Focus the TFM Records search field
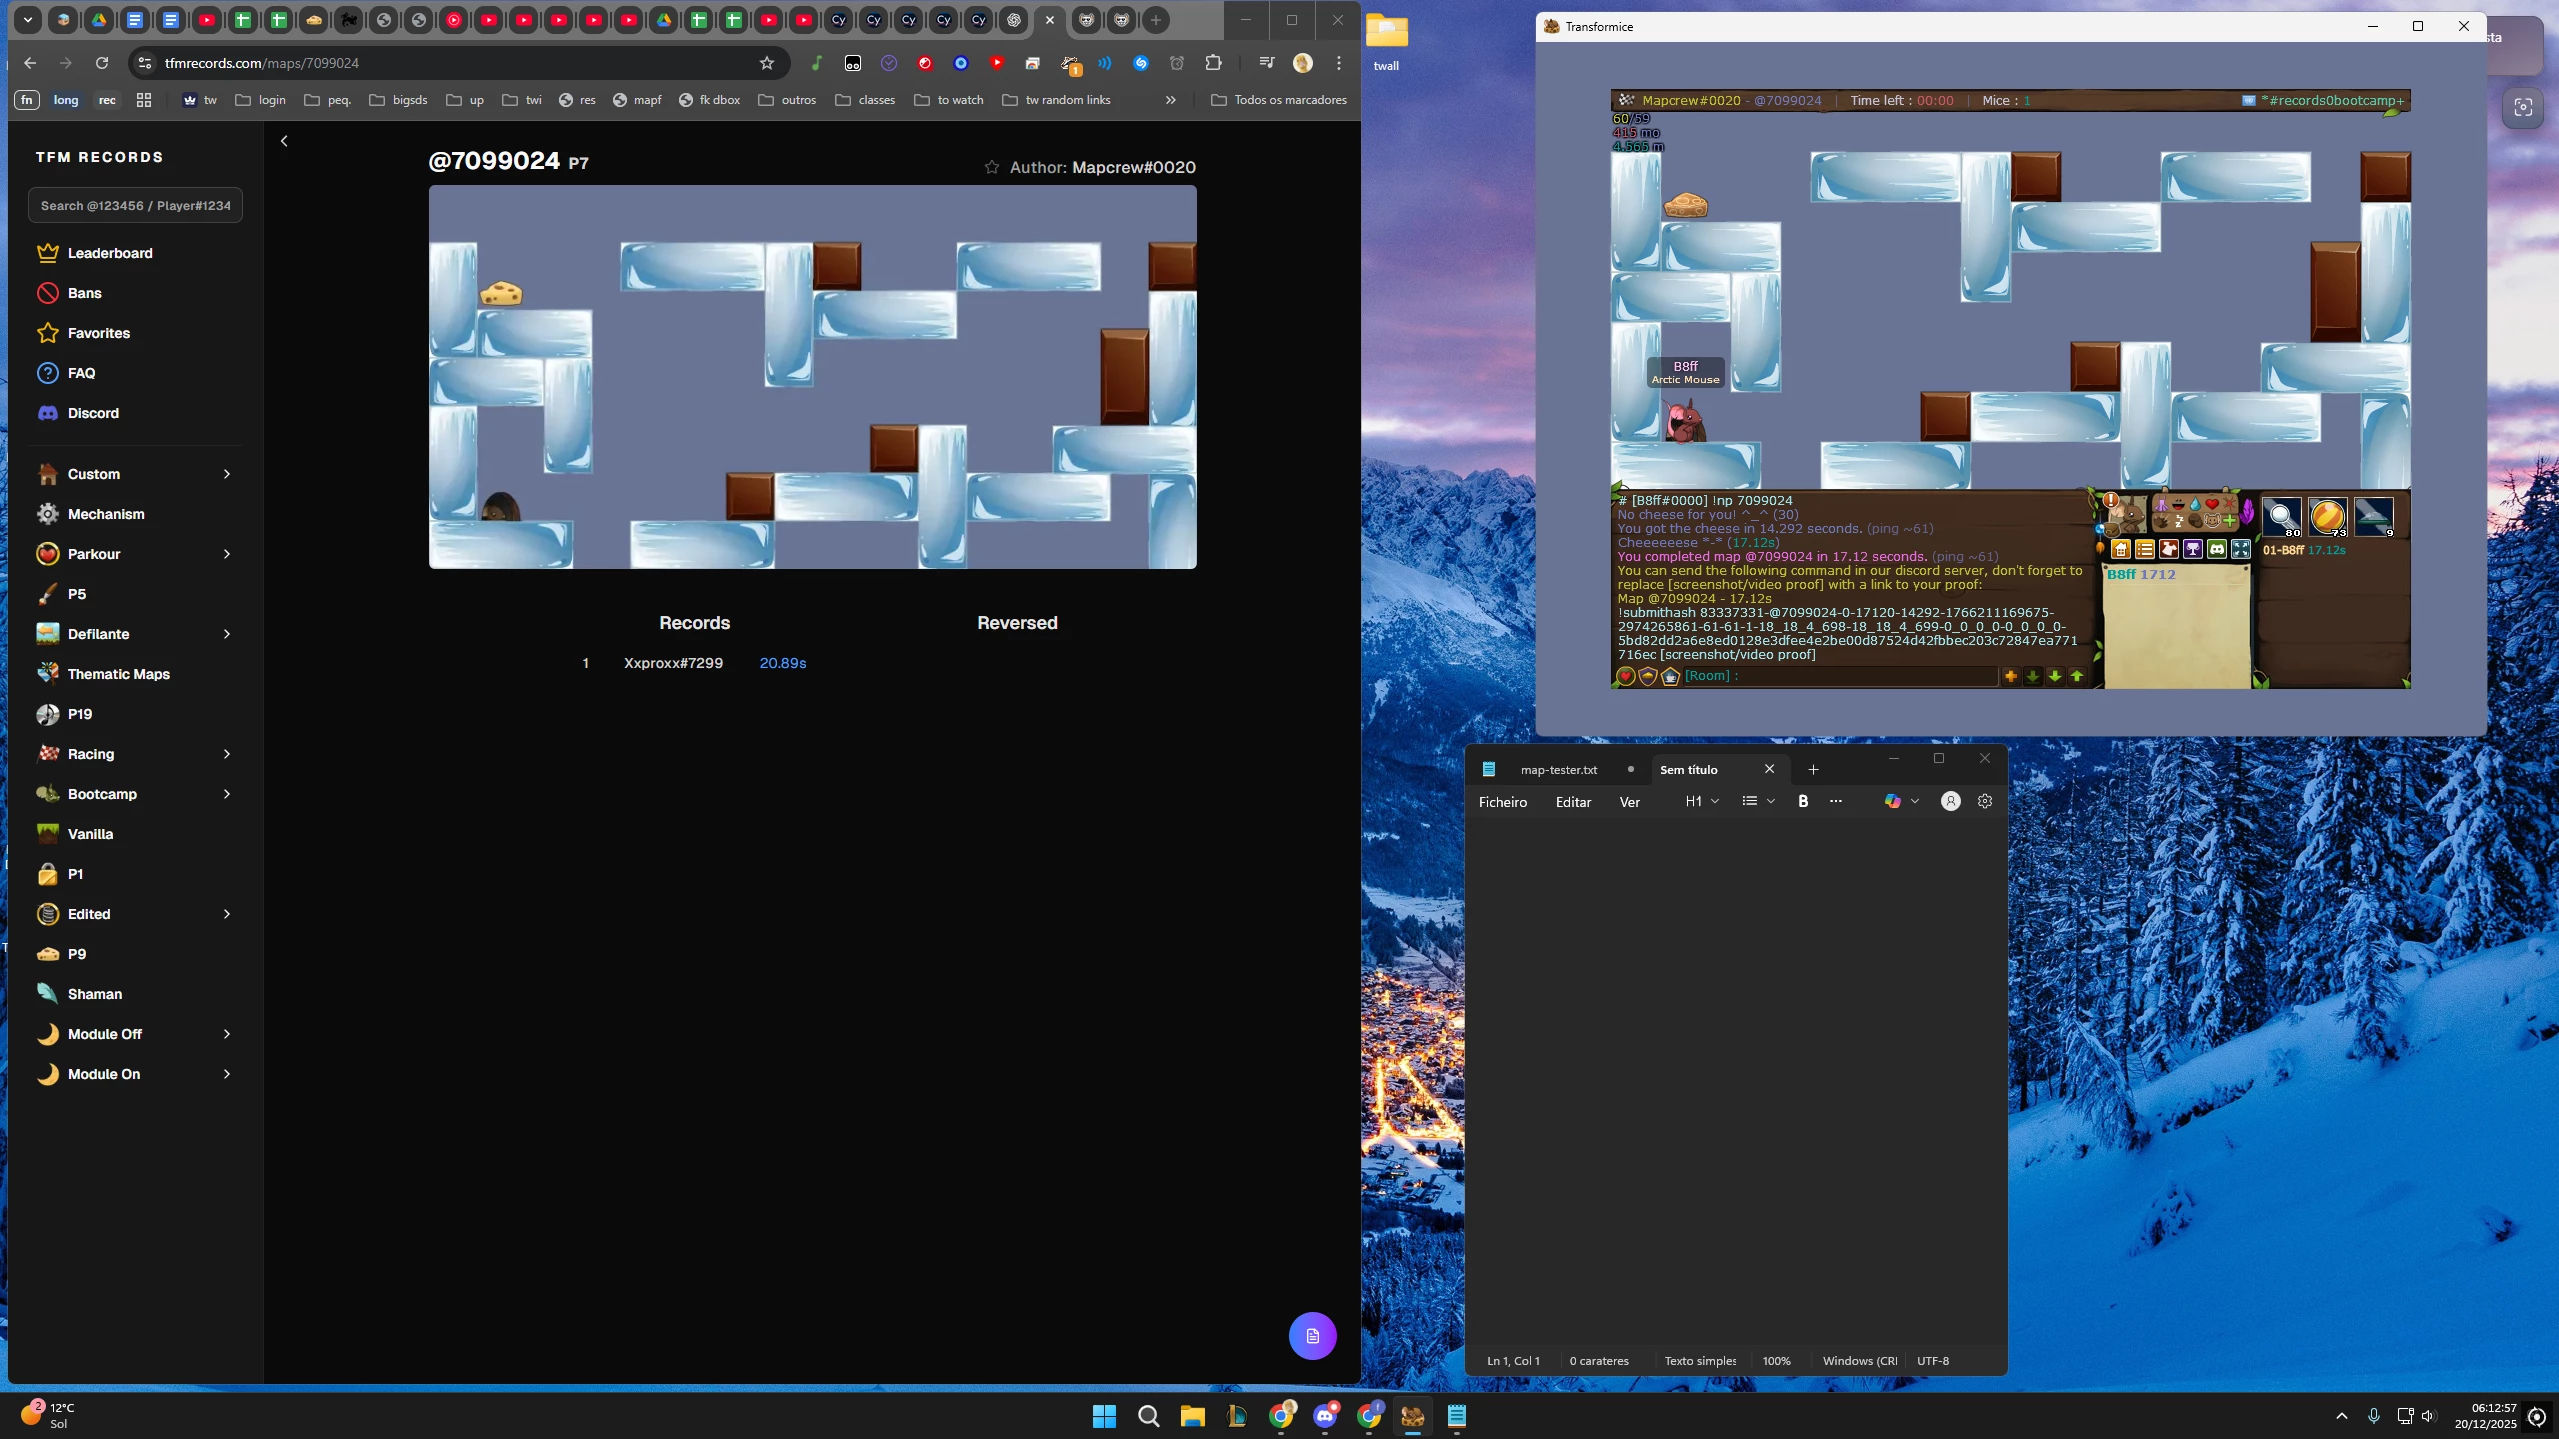 point(135,206)
